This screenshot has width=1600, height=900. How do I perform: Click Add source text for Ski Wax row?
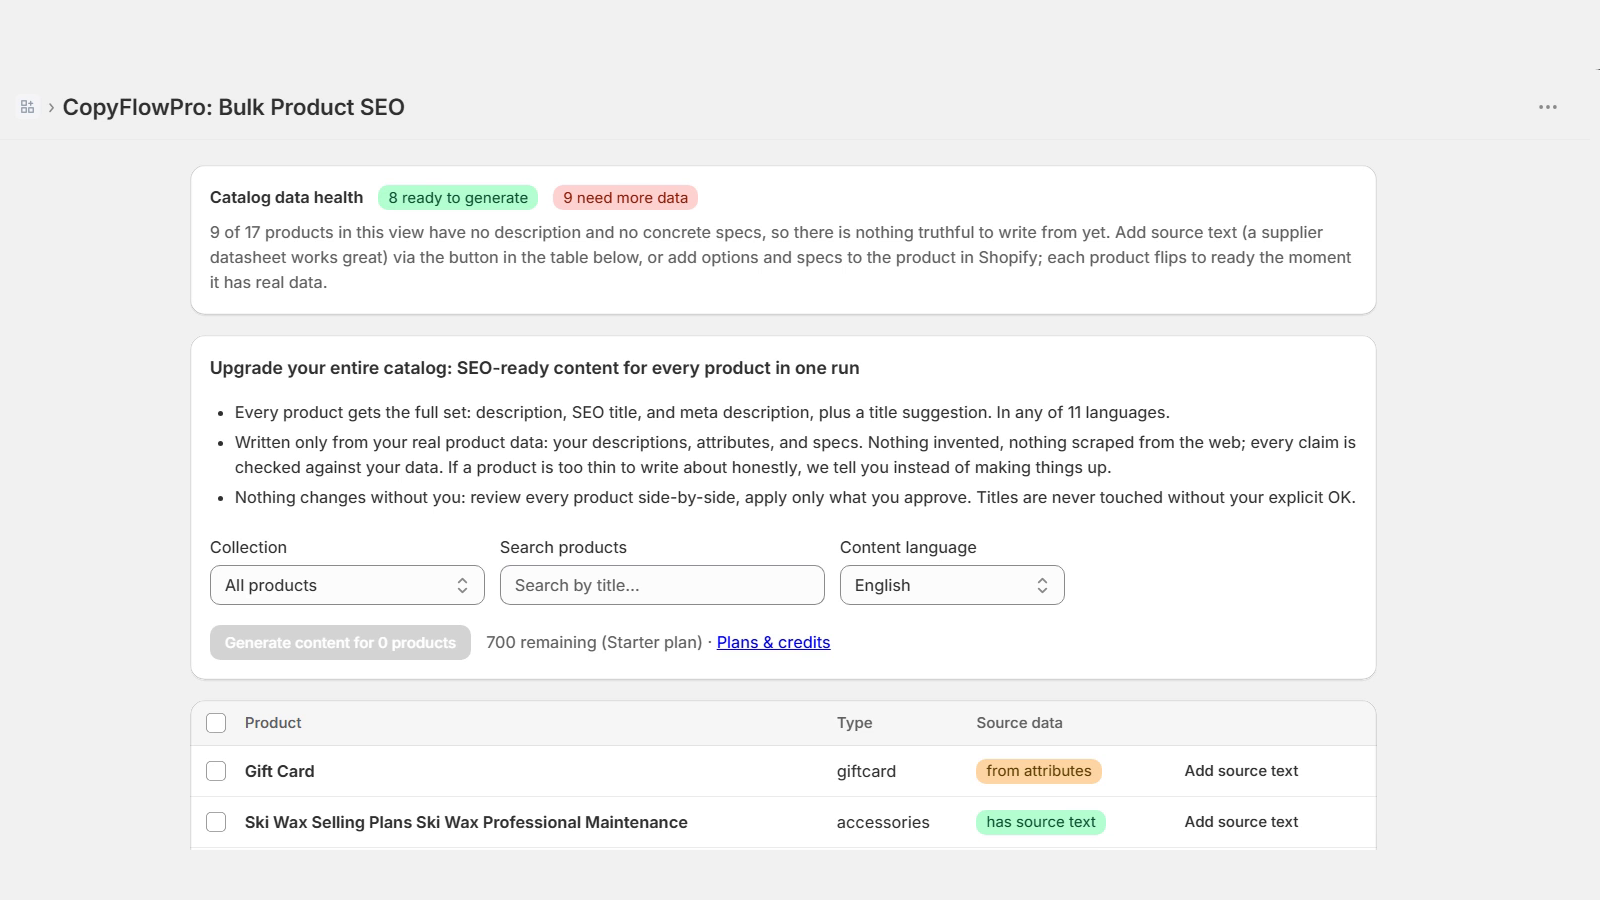click(1241, 822)
